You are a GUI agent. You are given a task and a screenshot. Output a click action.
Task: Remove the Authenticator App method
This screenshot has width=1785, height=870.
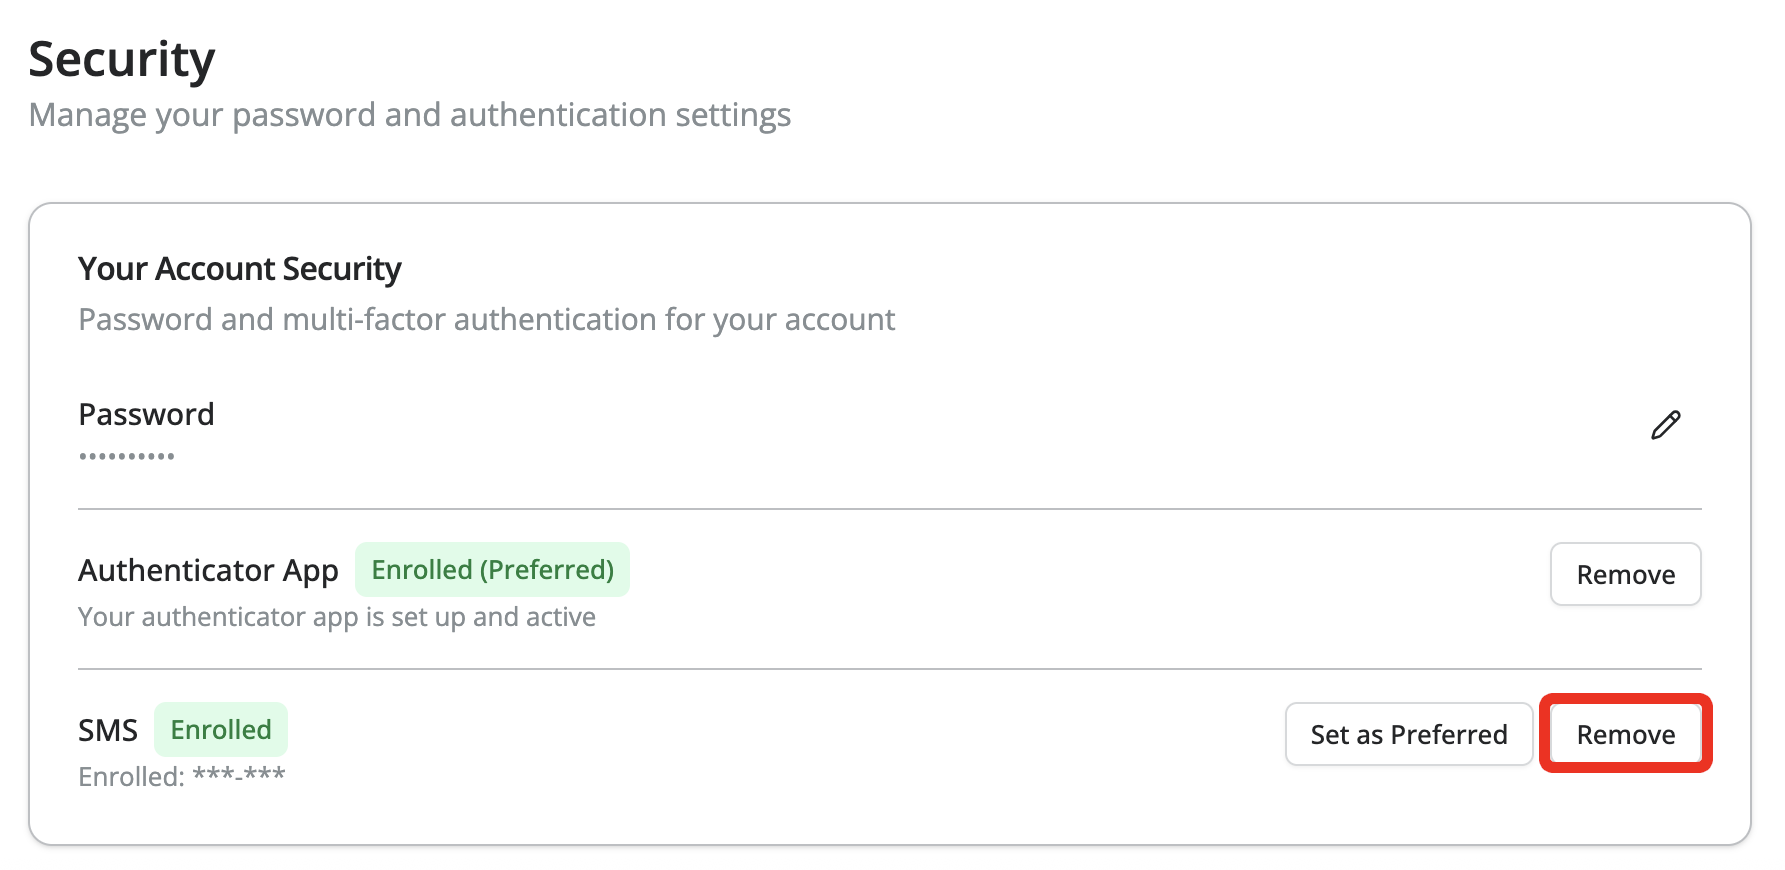[1625, 574]
